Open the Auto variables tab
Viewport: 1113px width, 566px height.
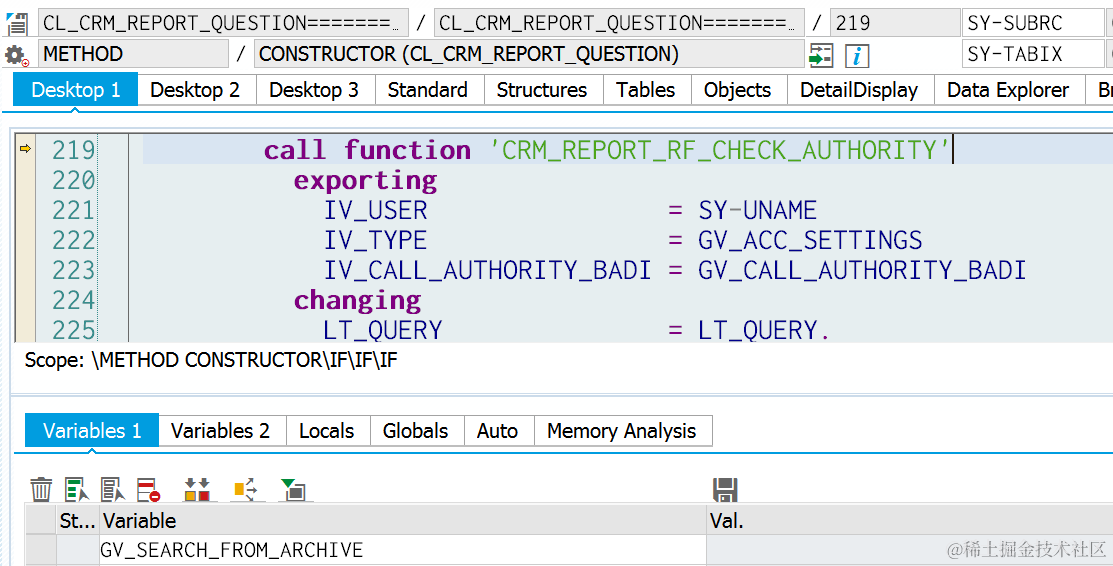(x=498, y=431)
